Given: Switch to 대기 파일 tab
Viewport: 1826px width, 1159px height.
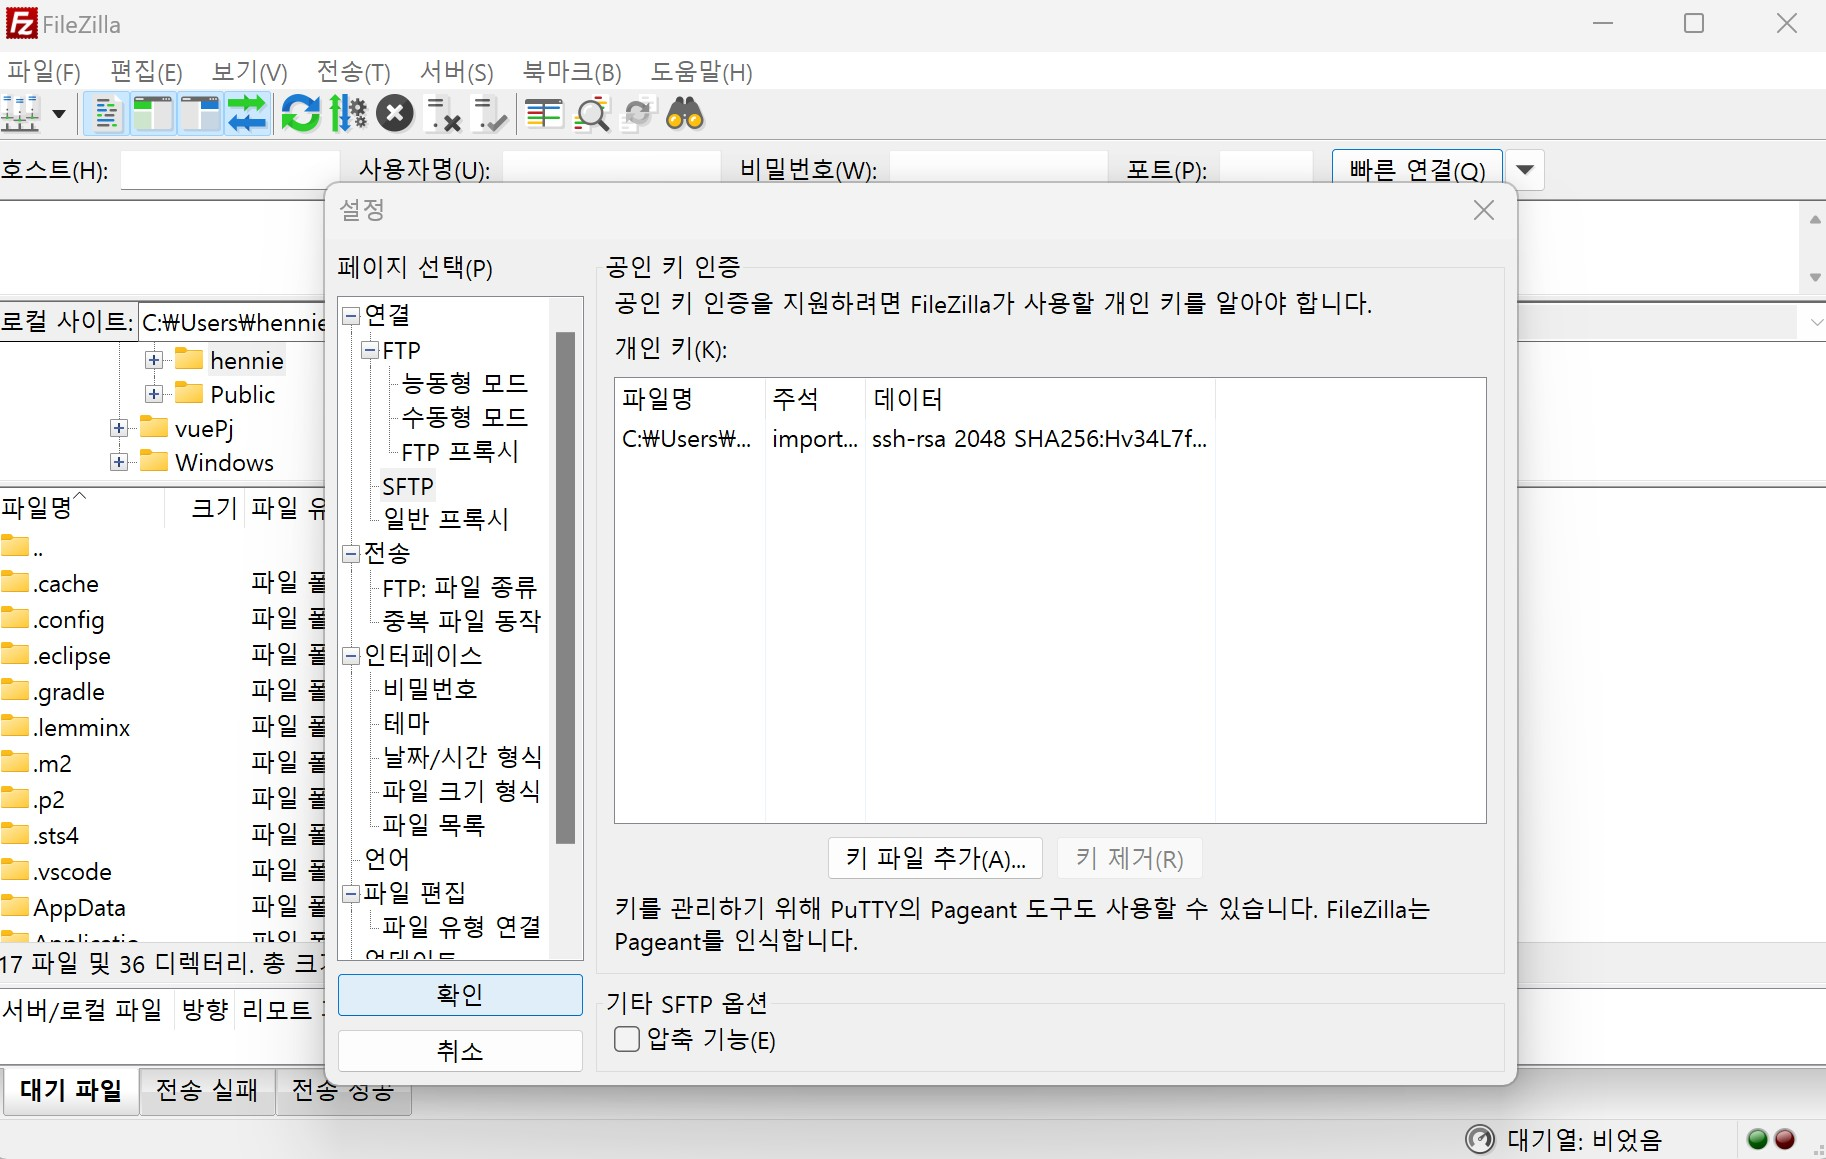Looking at the screenshot, I should point(71,1091).
